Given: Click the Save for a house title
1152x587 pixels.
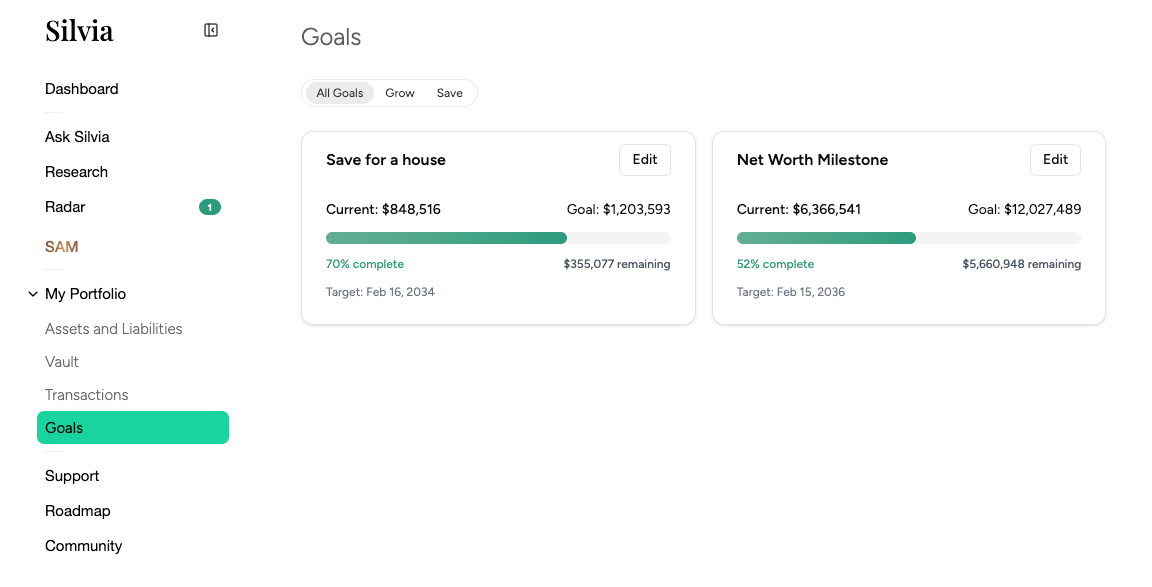Looking at the screenshot, I should click(x=386, y=160).
